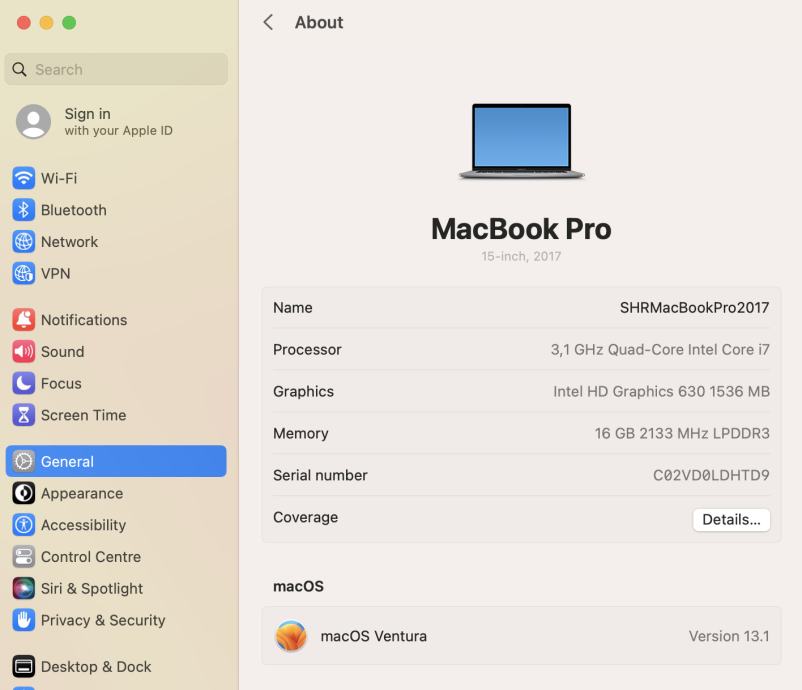Click memory value 16 GB 2133 MHz LPDDR3
This screenshot has width=802, height=690.
pos(682,433)
